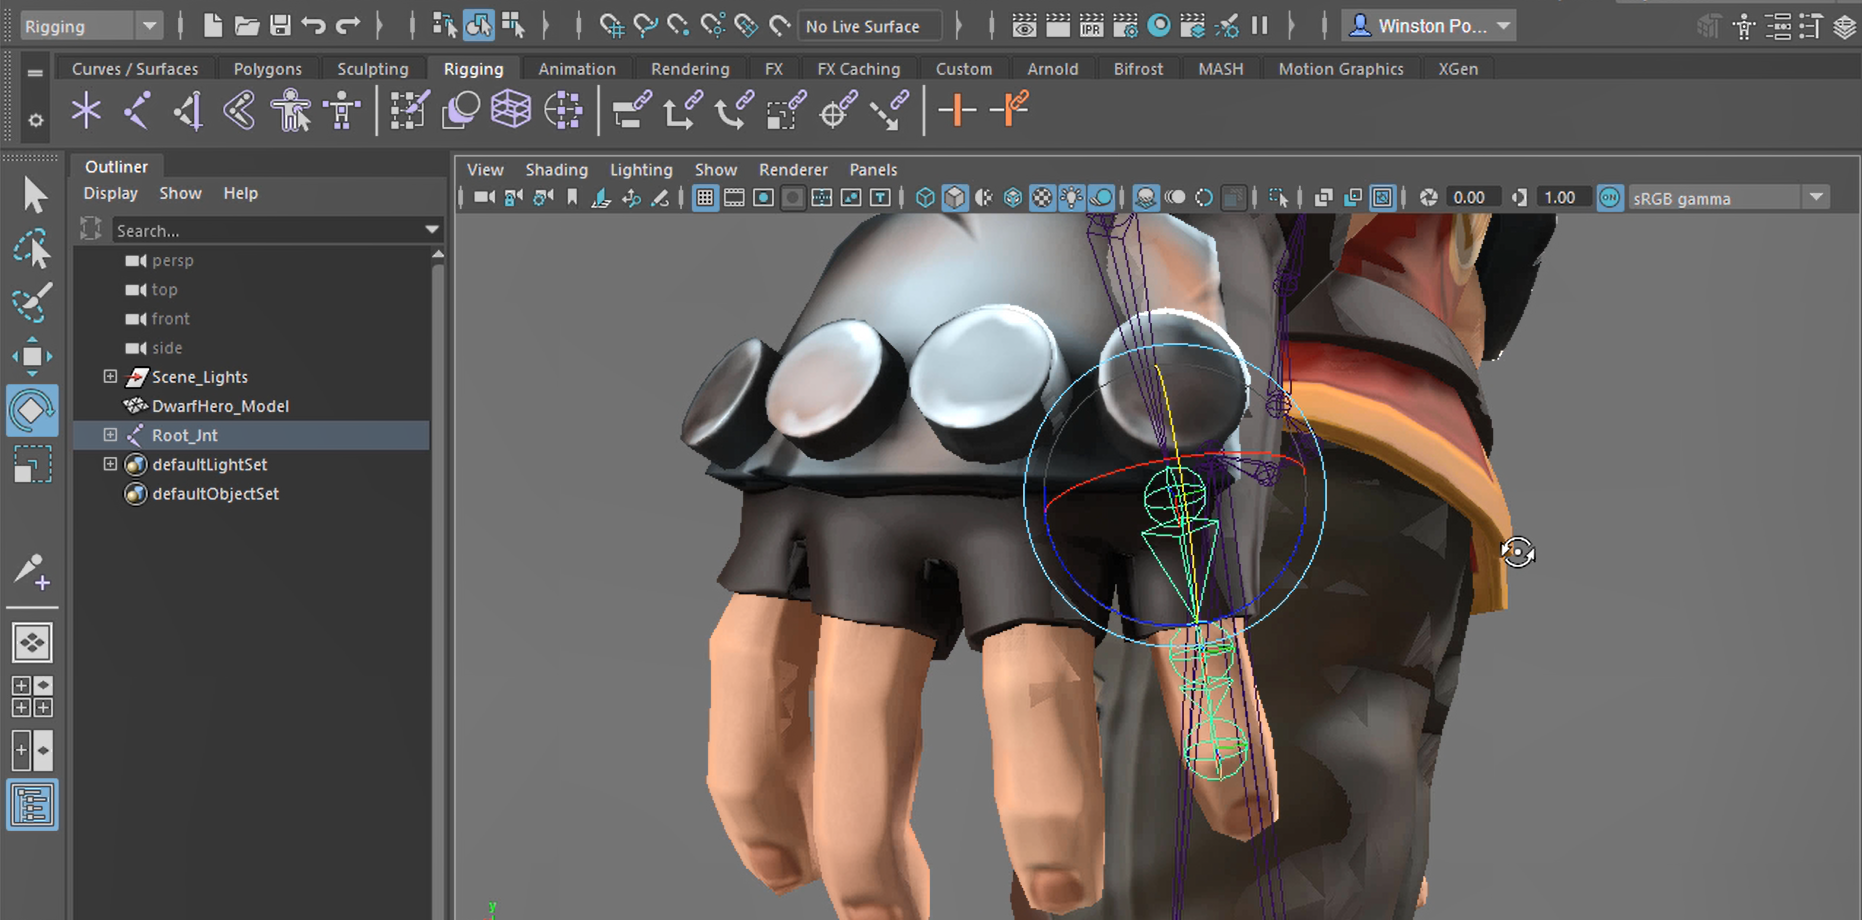Image resolution: width=1862 pixels, height=920 pixels.
Task: Expand the defaultLightSet node
Action: [110, 464]
